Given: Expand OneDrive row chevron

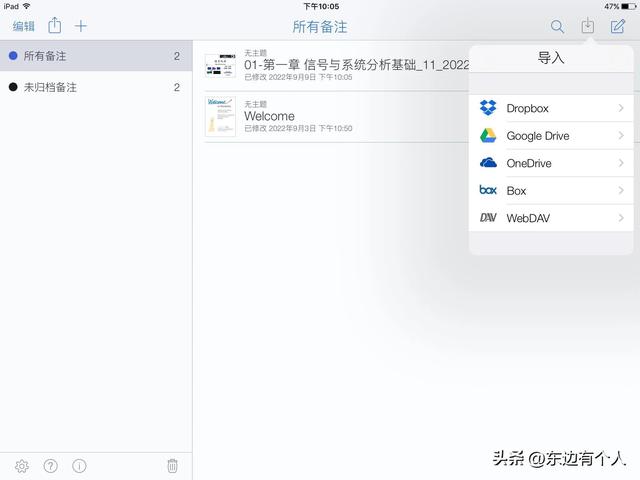Looking at the screenshot, I should click(621, 163).
